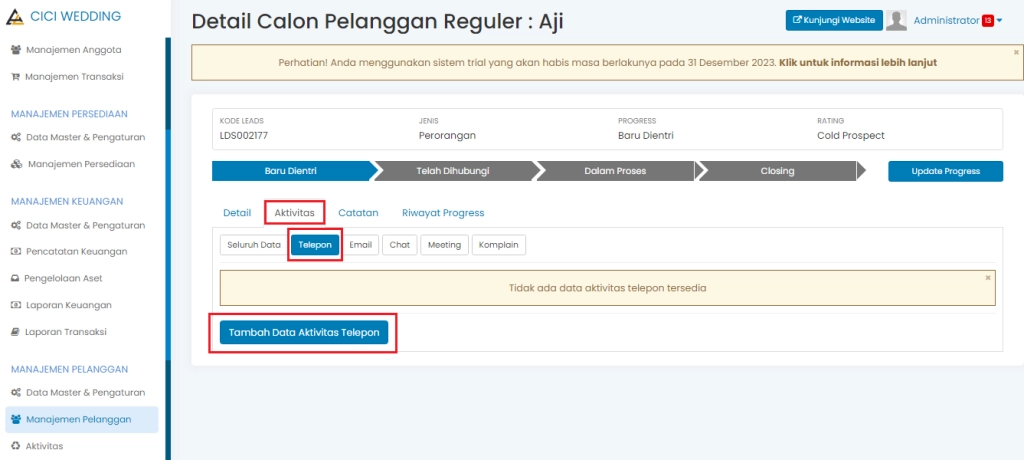
Task: Close the no telephone activity alert
Action: click(988, 277)
